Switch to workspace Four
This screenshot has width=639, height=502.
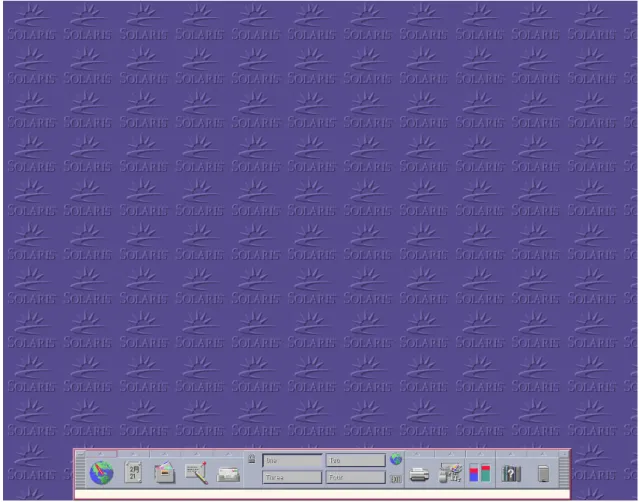pos(355,477)
